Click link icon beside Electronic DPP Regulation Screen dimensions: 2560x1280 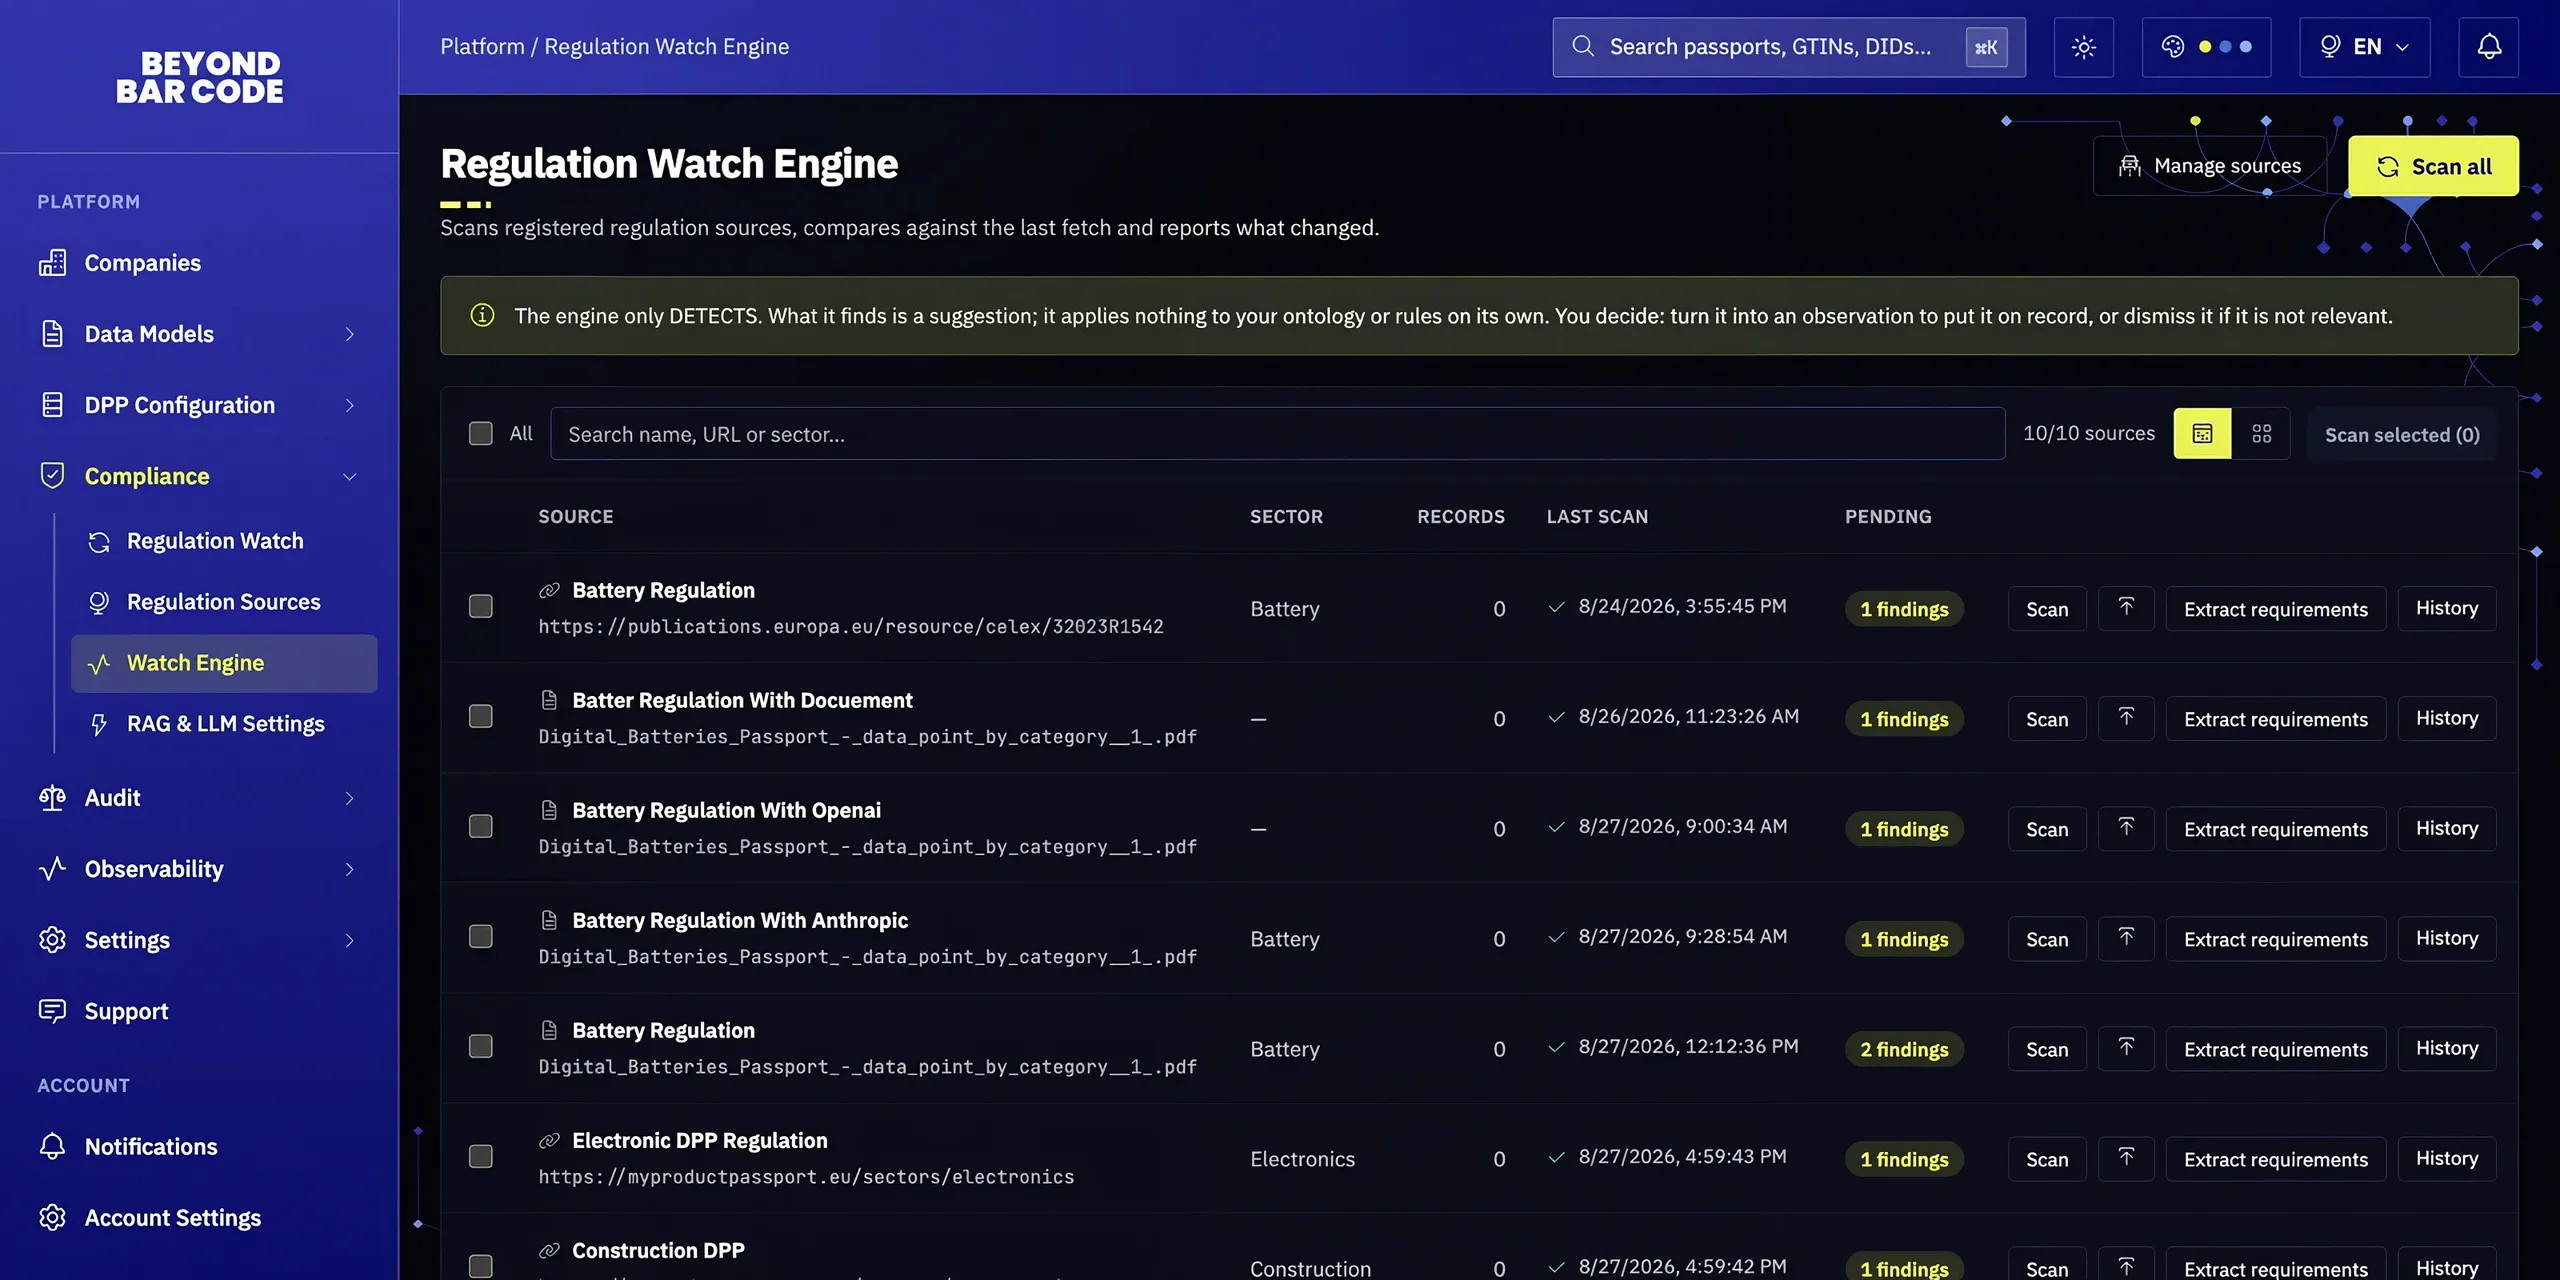[549, 1140]
